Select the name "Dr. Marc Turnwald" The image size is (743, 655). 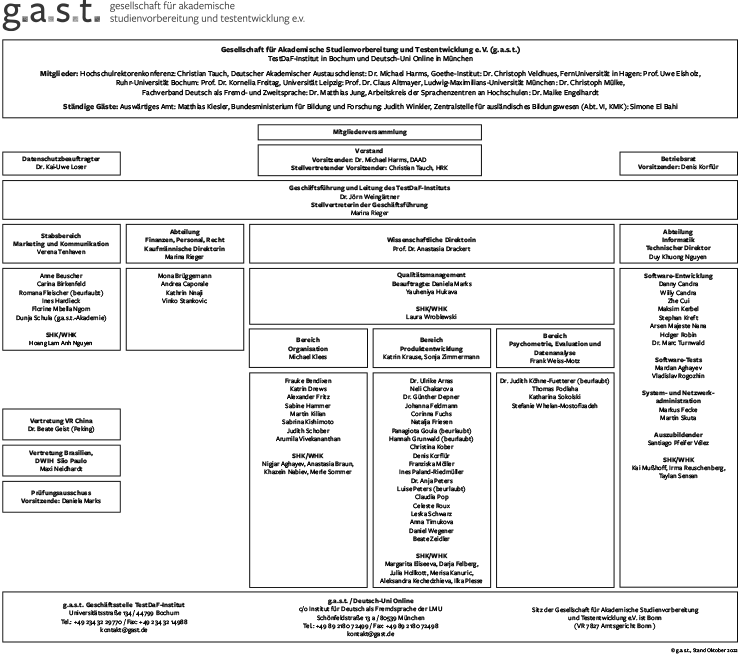tap(678, 343)
